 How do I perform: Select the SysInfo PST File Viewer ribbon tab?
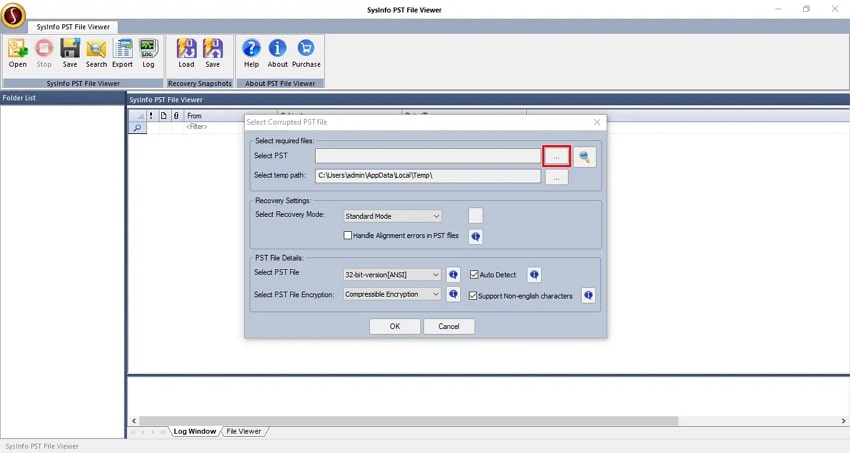(x=73, y=27)
